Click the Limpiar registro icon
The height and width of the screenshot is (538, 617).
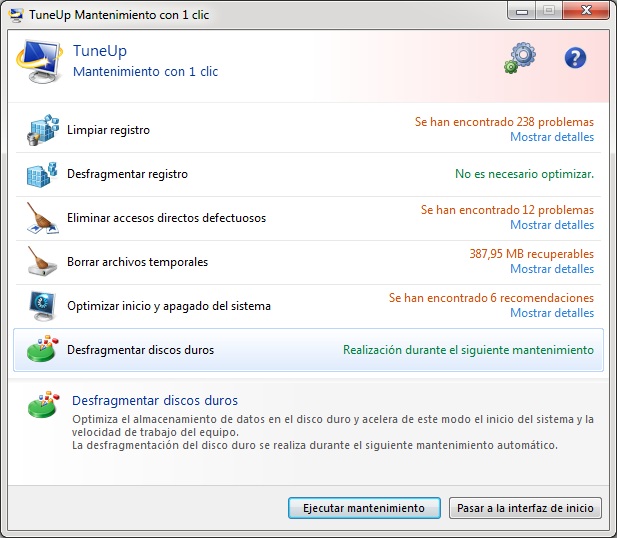[42, 130]
